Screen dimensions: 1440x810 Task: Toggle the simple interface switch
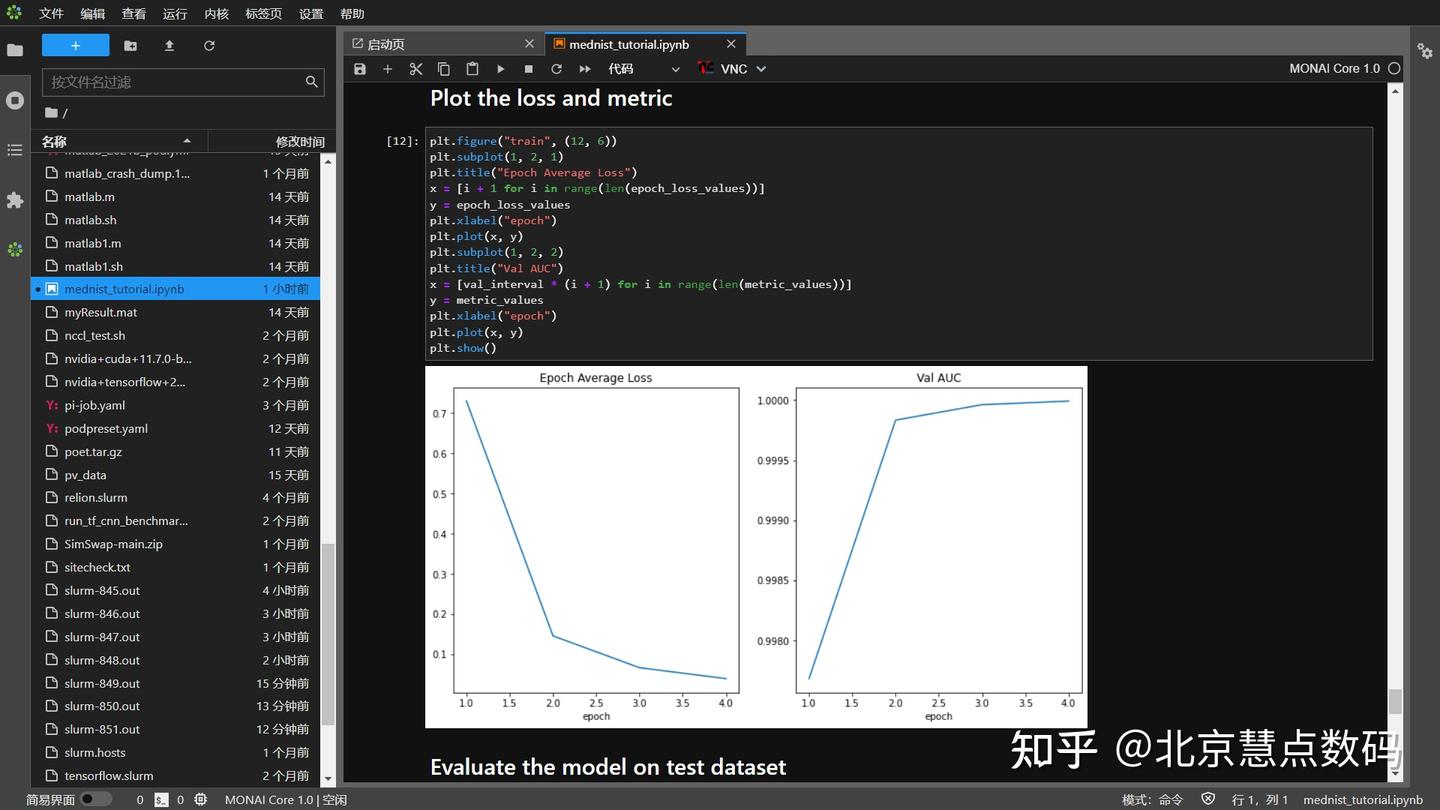[x=96, y=799]
